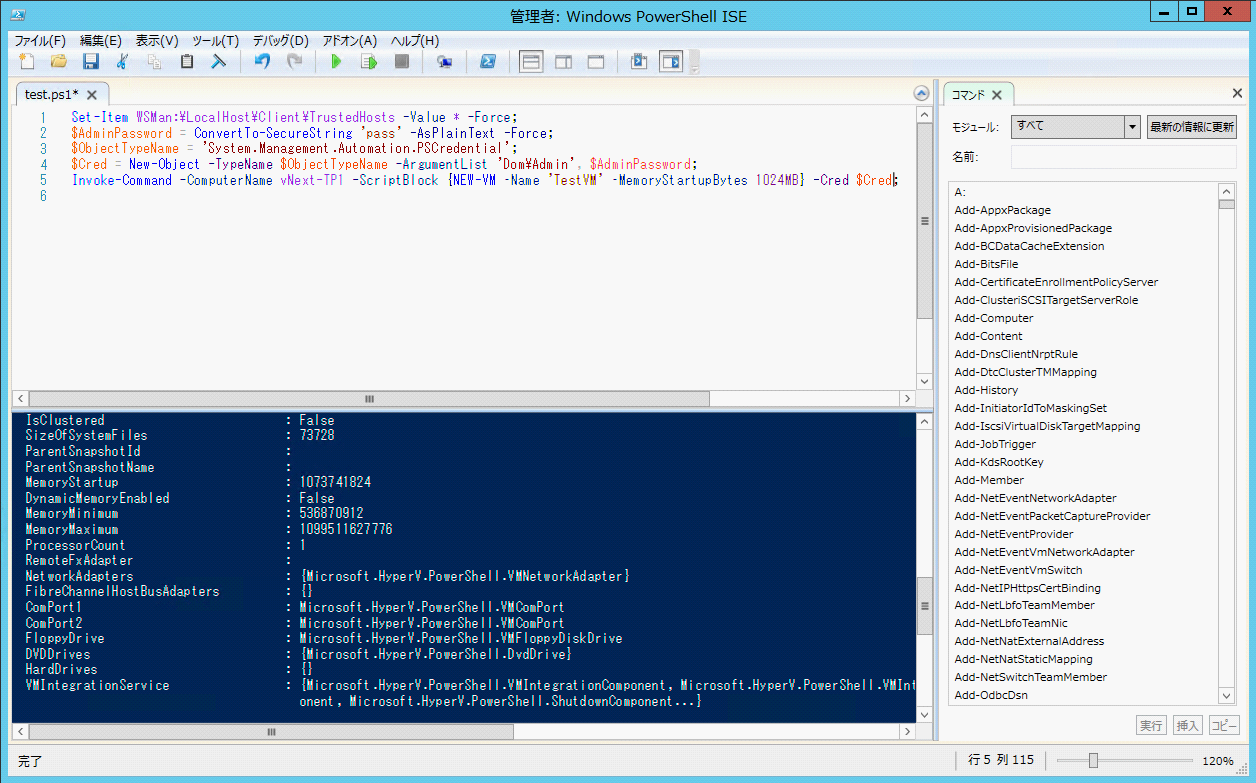Click console pane vertical scrollbar thumb
The image size is (1256, 783).
click(925, 604)
